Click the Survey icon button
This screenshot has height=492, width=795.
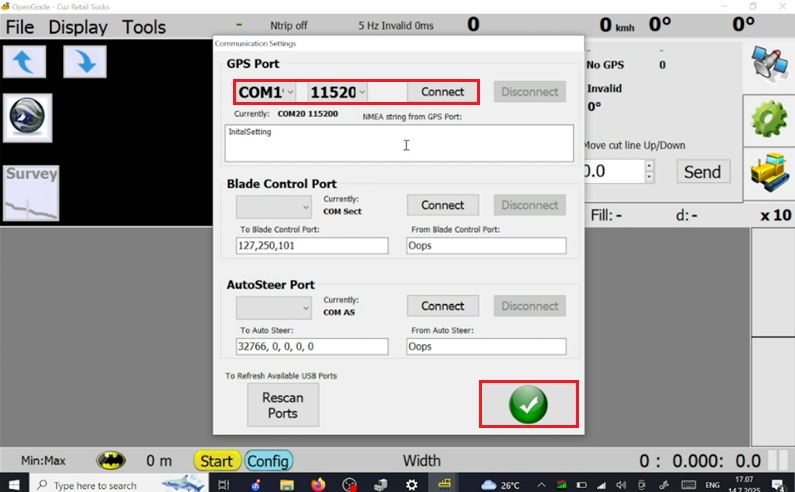coord(30,192)
